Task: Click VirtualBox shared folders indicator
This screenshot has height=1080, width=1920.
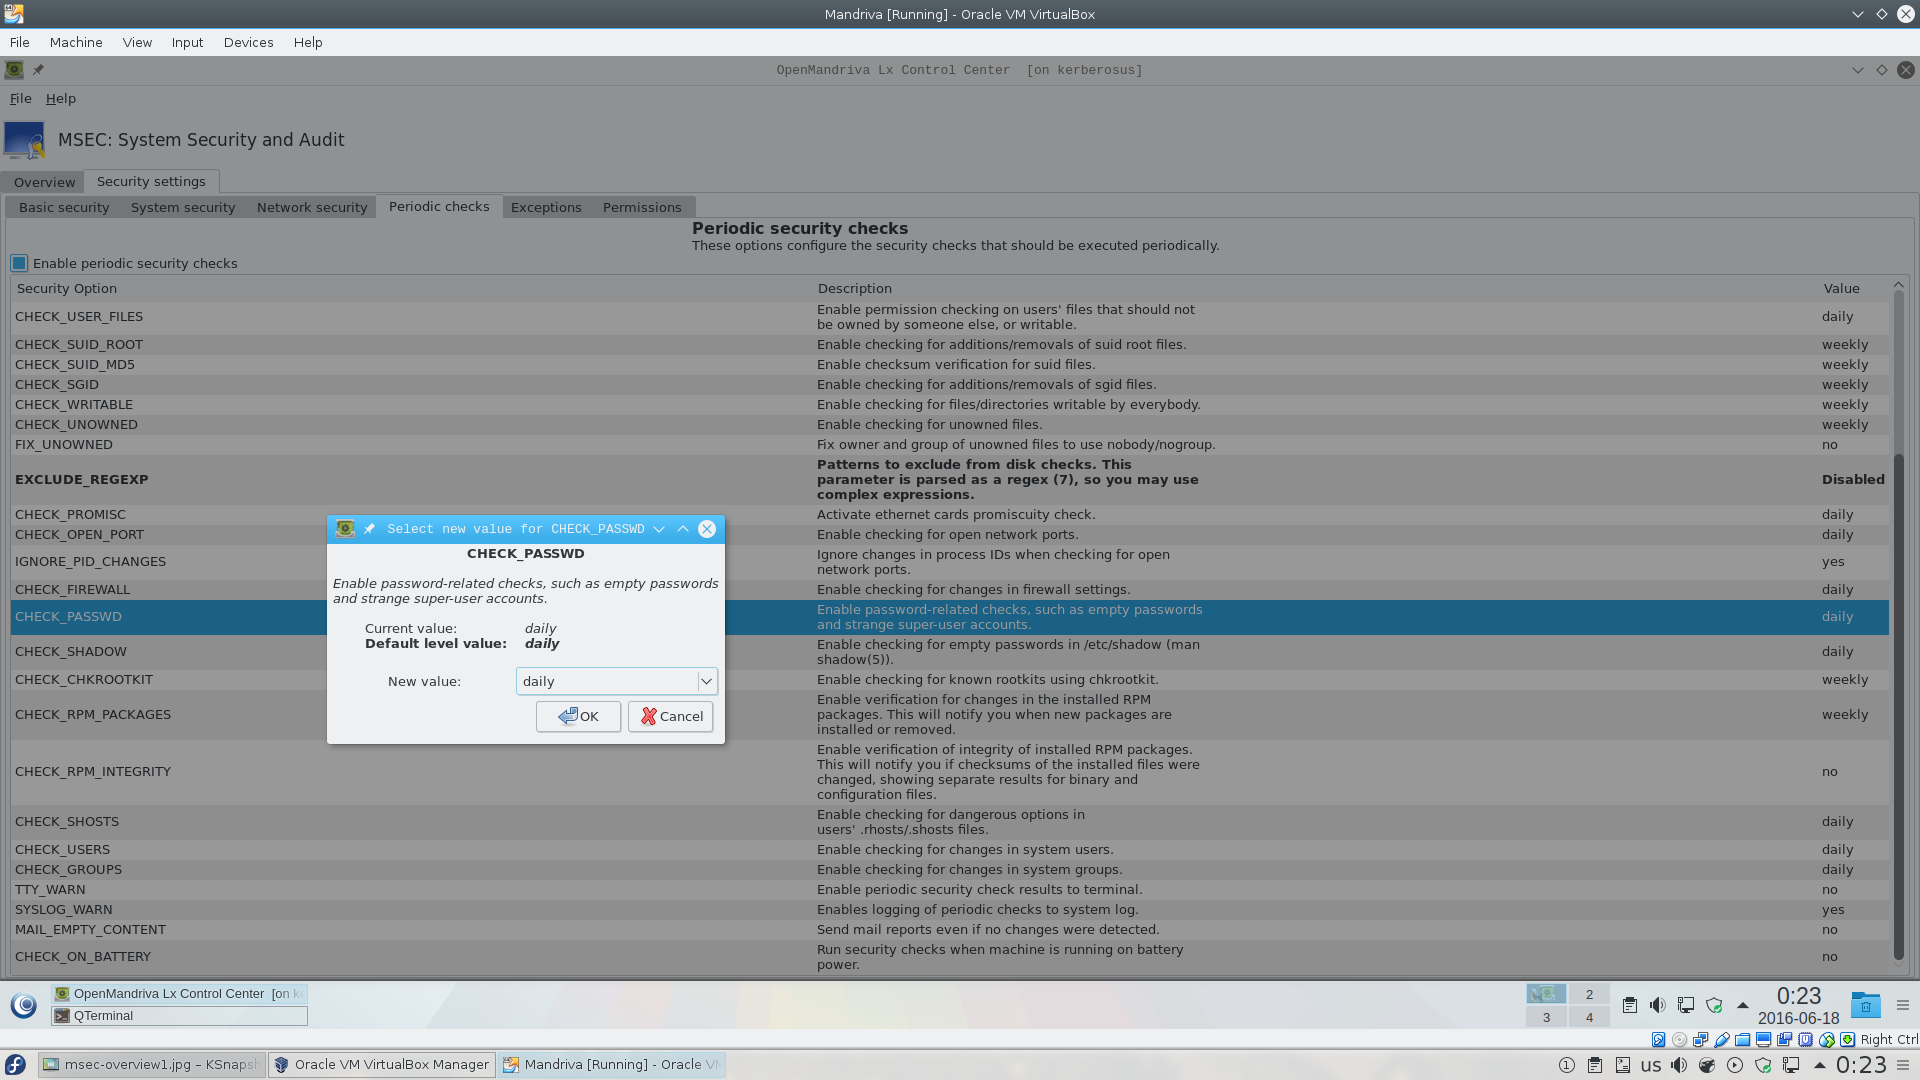Action: [x=1742, y=1040]
